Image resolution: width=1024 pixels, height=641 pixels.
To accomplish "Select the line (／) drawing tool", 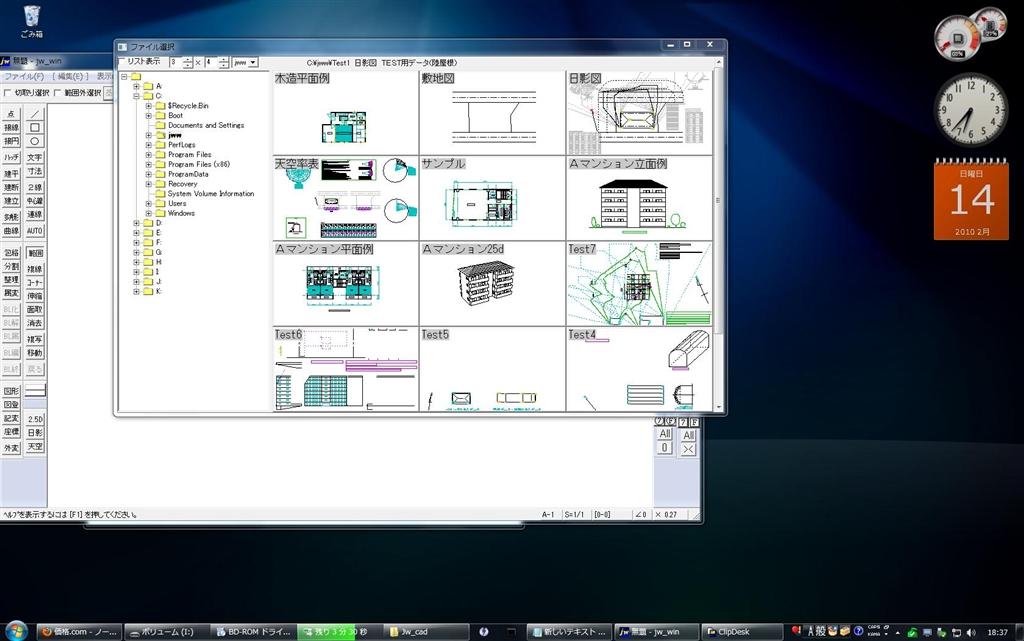I will point(35,114).
